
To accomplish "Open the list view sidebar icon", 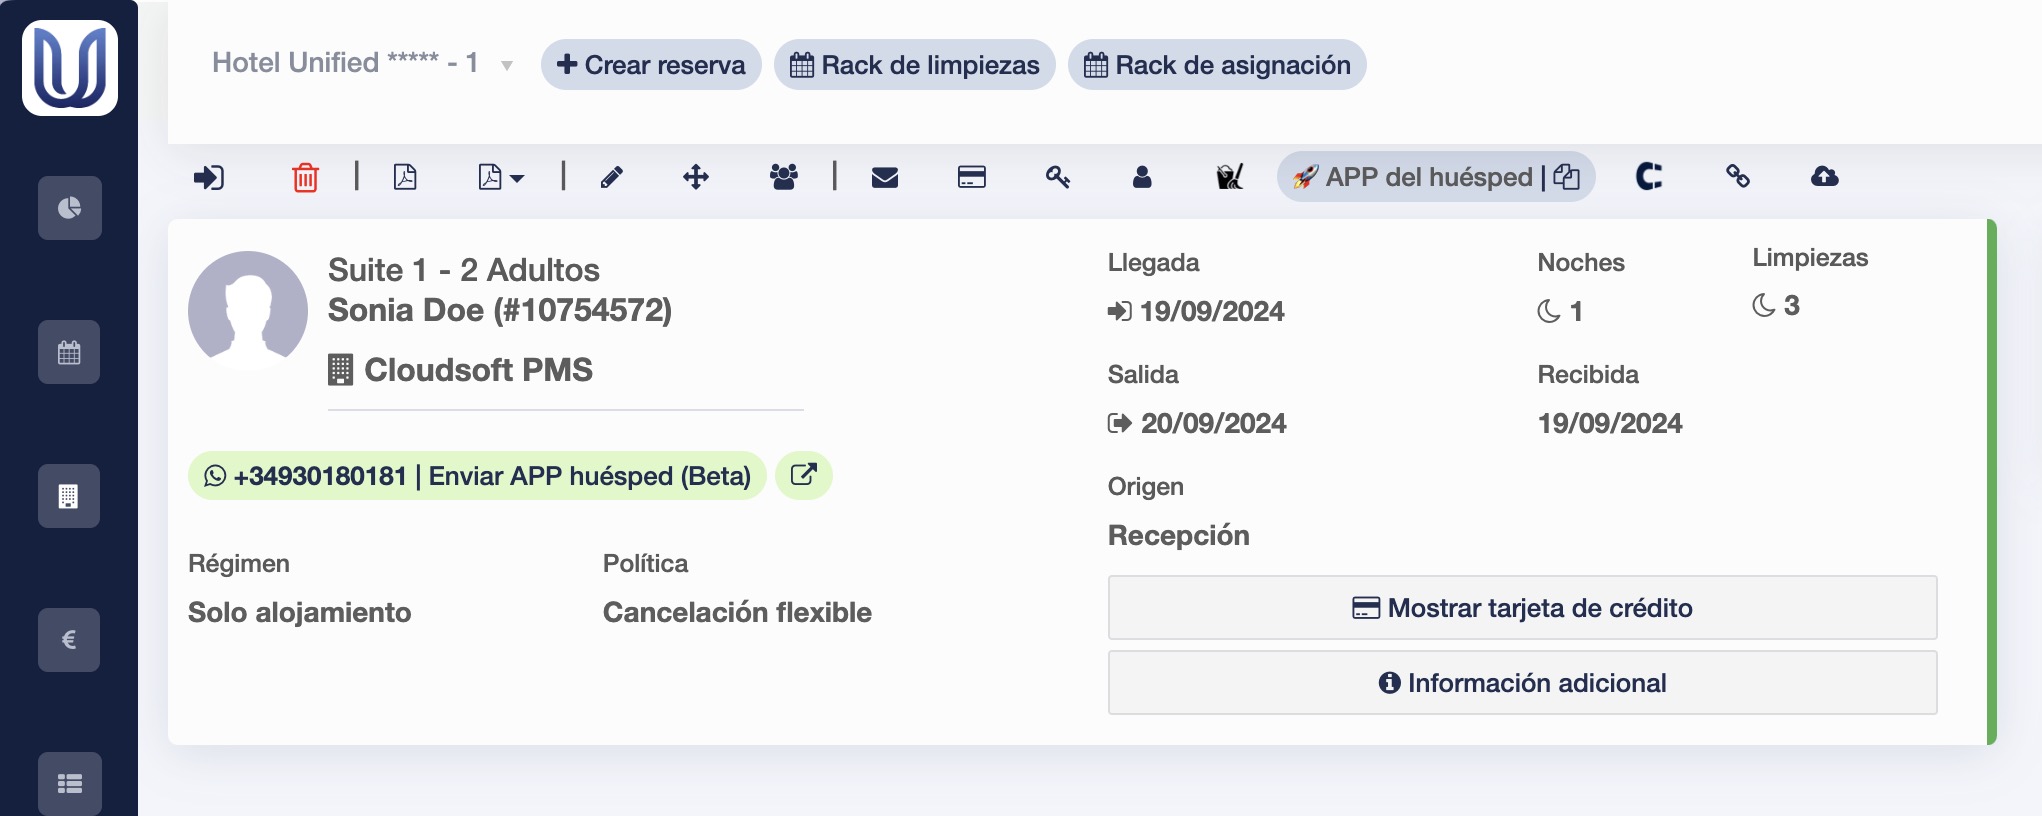I will tap(69, 783).
